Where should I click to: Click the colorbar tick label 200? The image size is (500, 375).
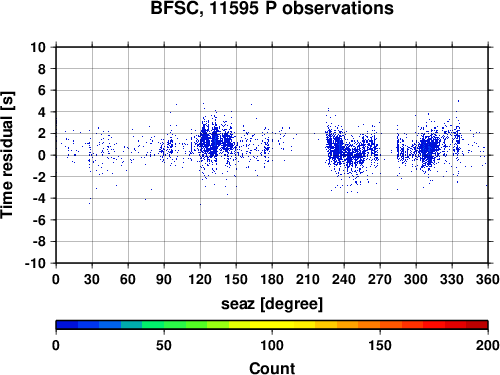tap(488, 346)
